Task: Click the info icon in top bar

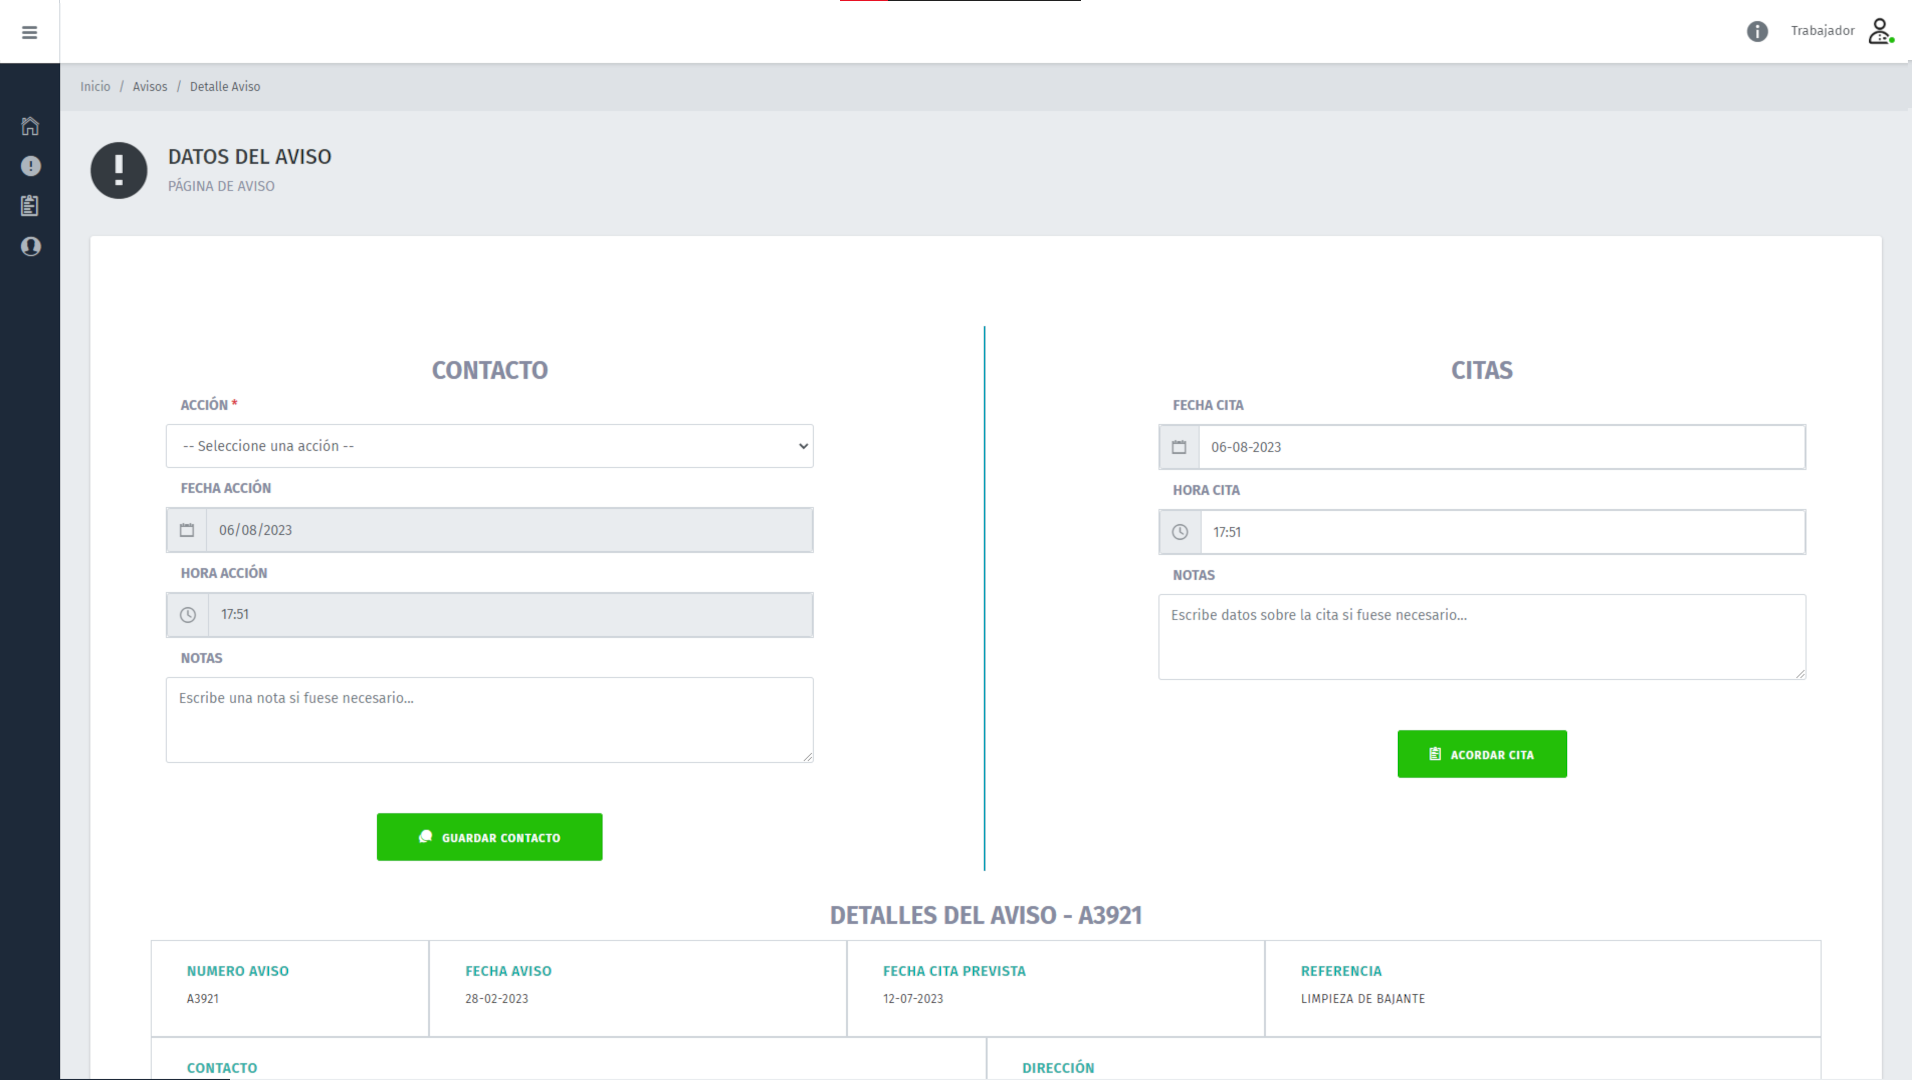Action: 1757,32
